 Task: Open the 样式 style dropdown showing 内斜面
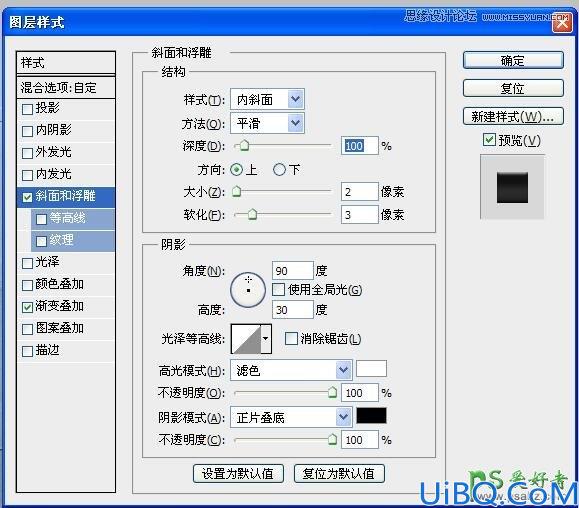click(267, 99)
